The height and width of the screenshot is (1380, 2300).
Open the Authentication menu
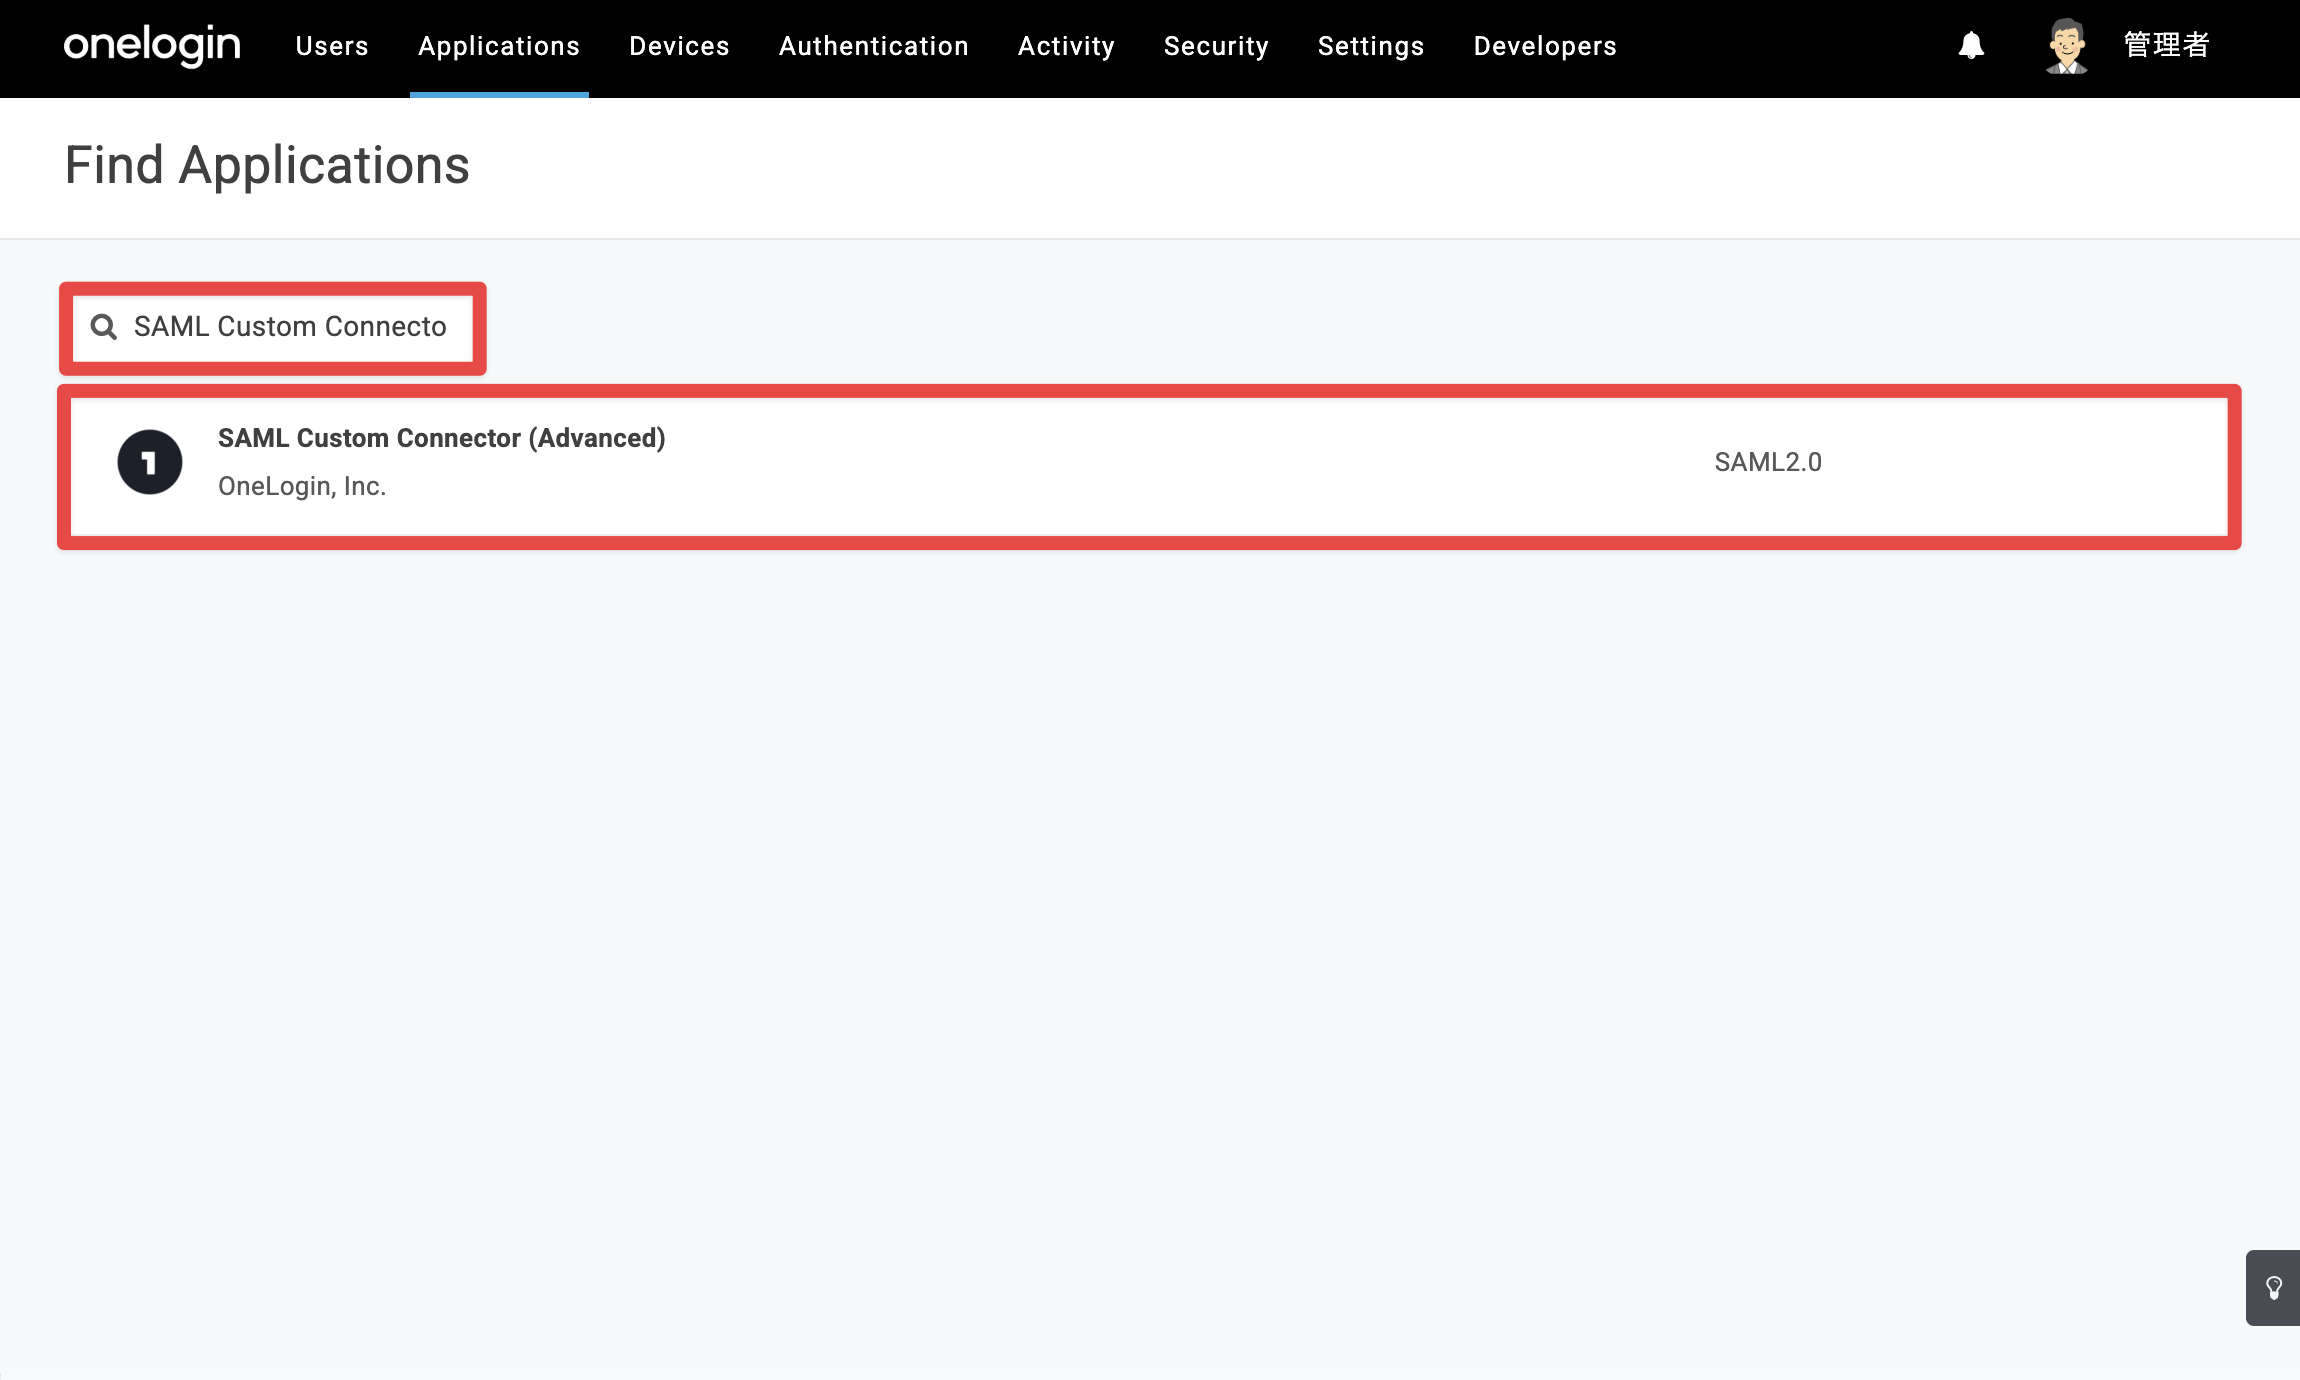click(x=874, y=46)
